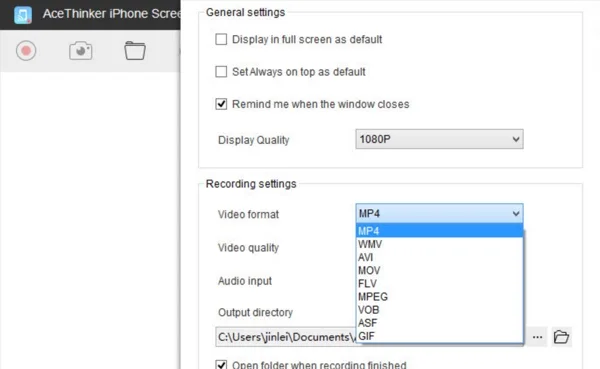
Task: Select VOB video format
Action: click(439, 310)
